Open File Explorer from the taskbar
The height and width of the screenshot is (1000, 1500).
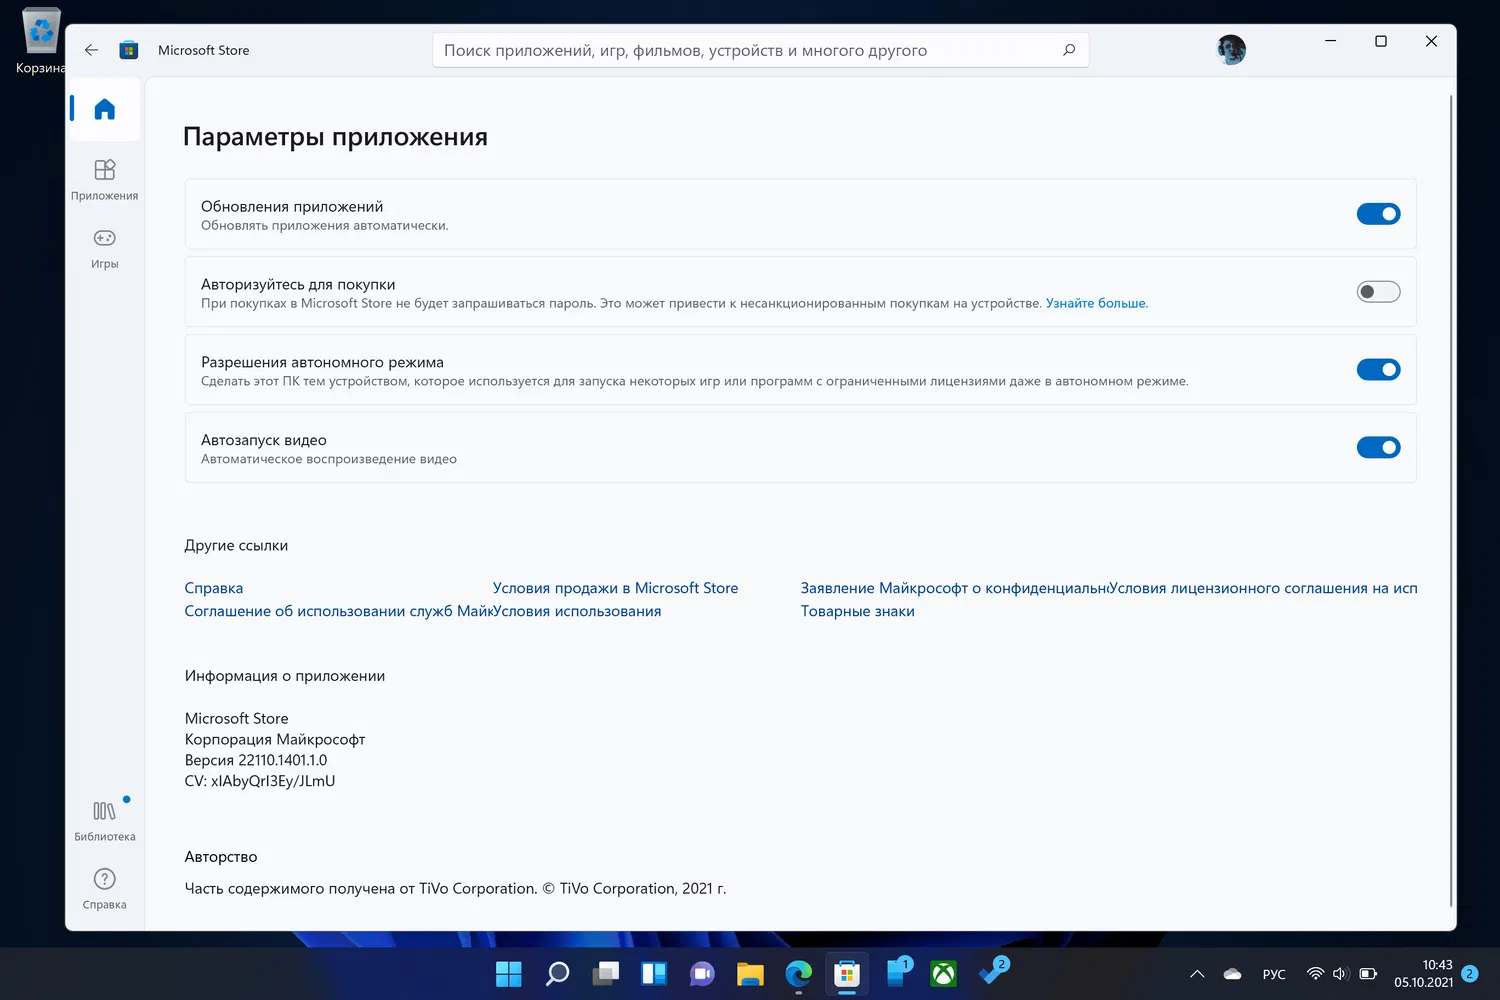[750, 973]
